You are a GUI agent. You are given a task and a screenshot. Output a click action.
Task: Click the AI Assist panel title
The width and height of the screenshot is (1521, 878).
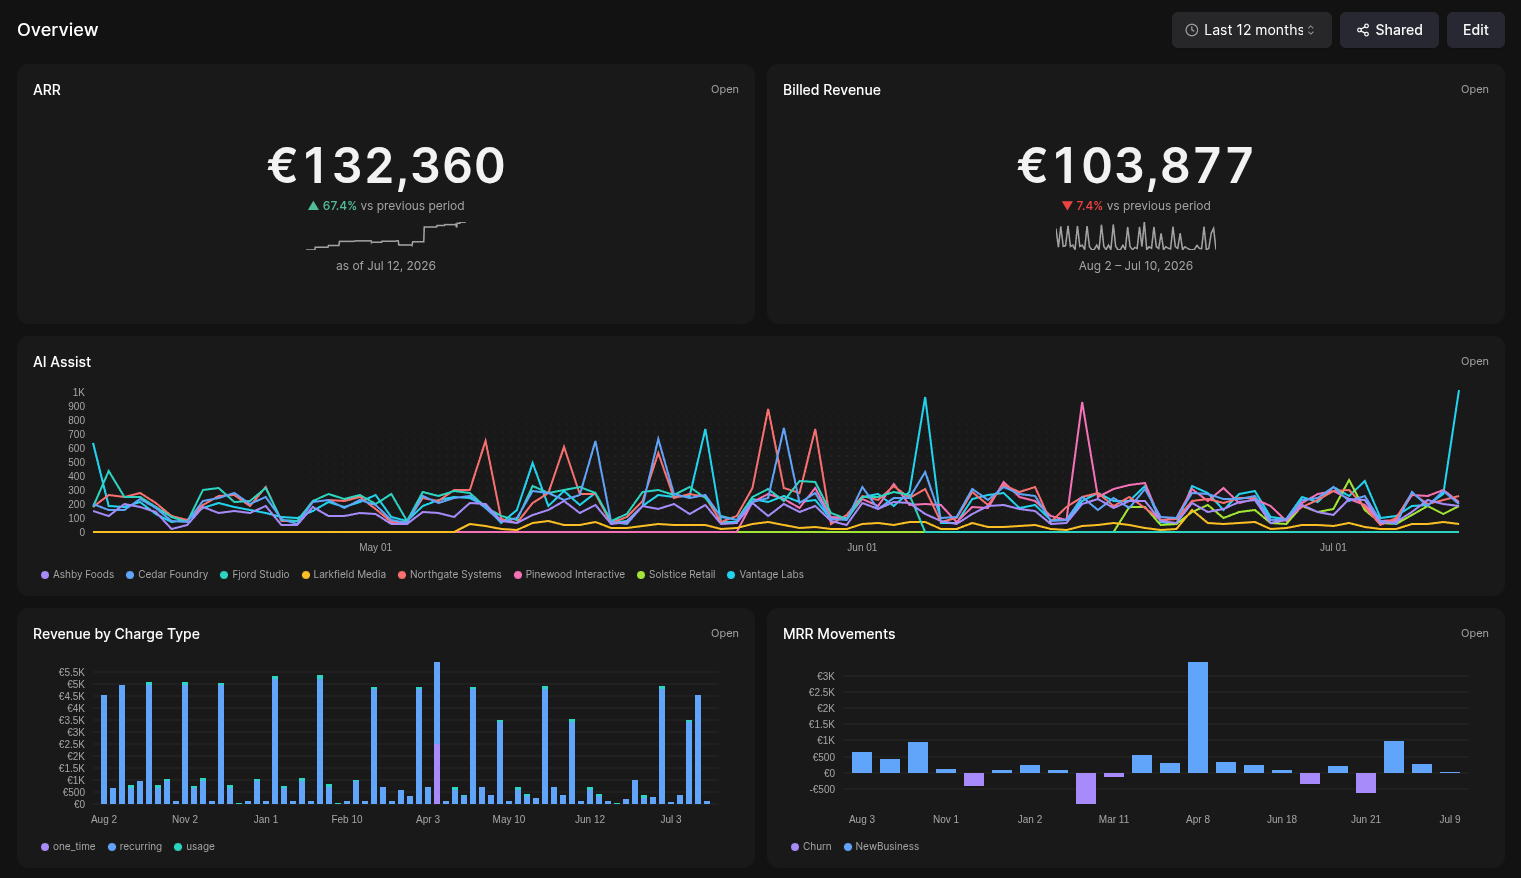(62, 362)
